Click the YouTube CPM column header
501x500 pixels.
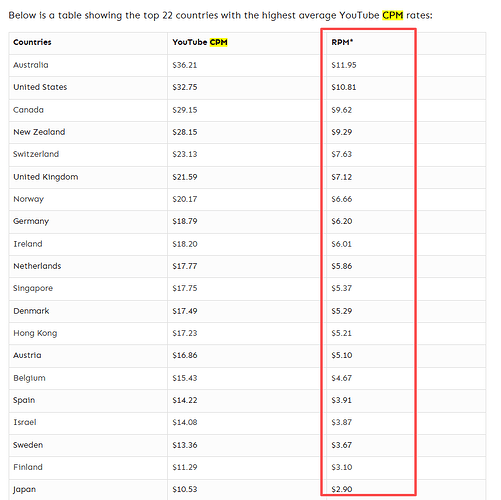200,42
